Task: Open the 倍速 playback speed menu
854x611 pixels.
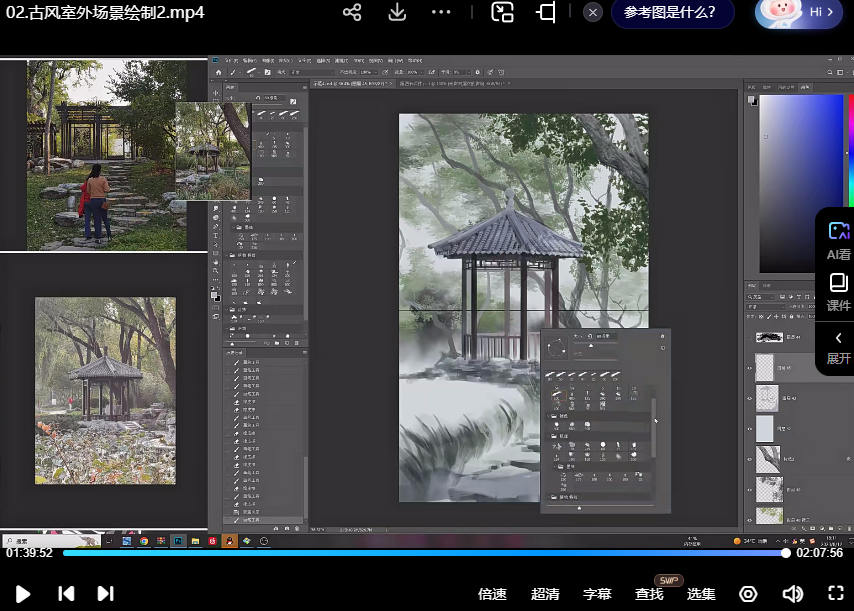Action: point(492,594)
